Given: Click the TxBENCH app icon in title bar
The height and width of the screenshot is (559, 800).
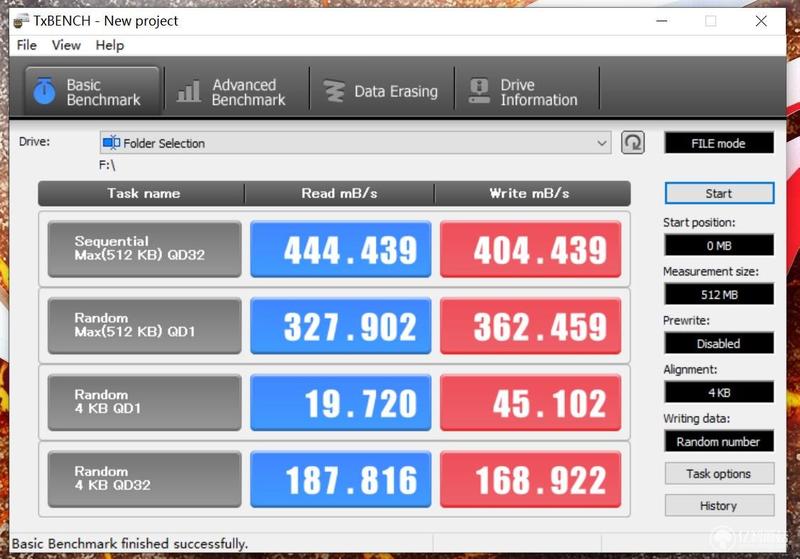Looking at the screenshot, I should [21, 21].
